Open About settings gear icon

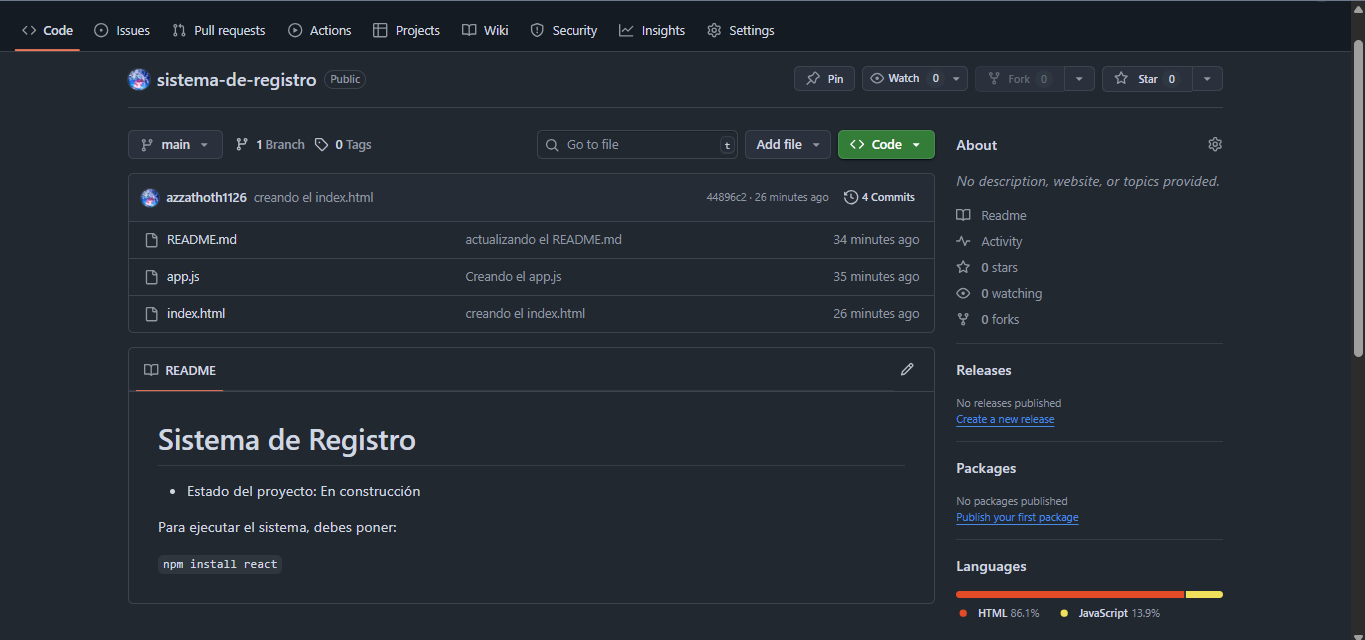pos(1215,144)
